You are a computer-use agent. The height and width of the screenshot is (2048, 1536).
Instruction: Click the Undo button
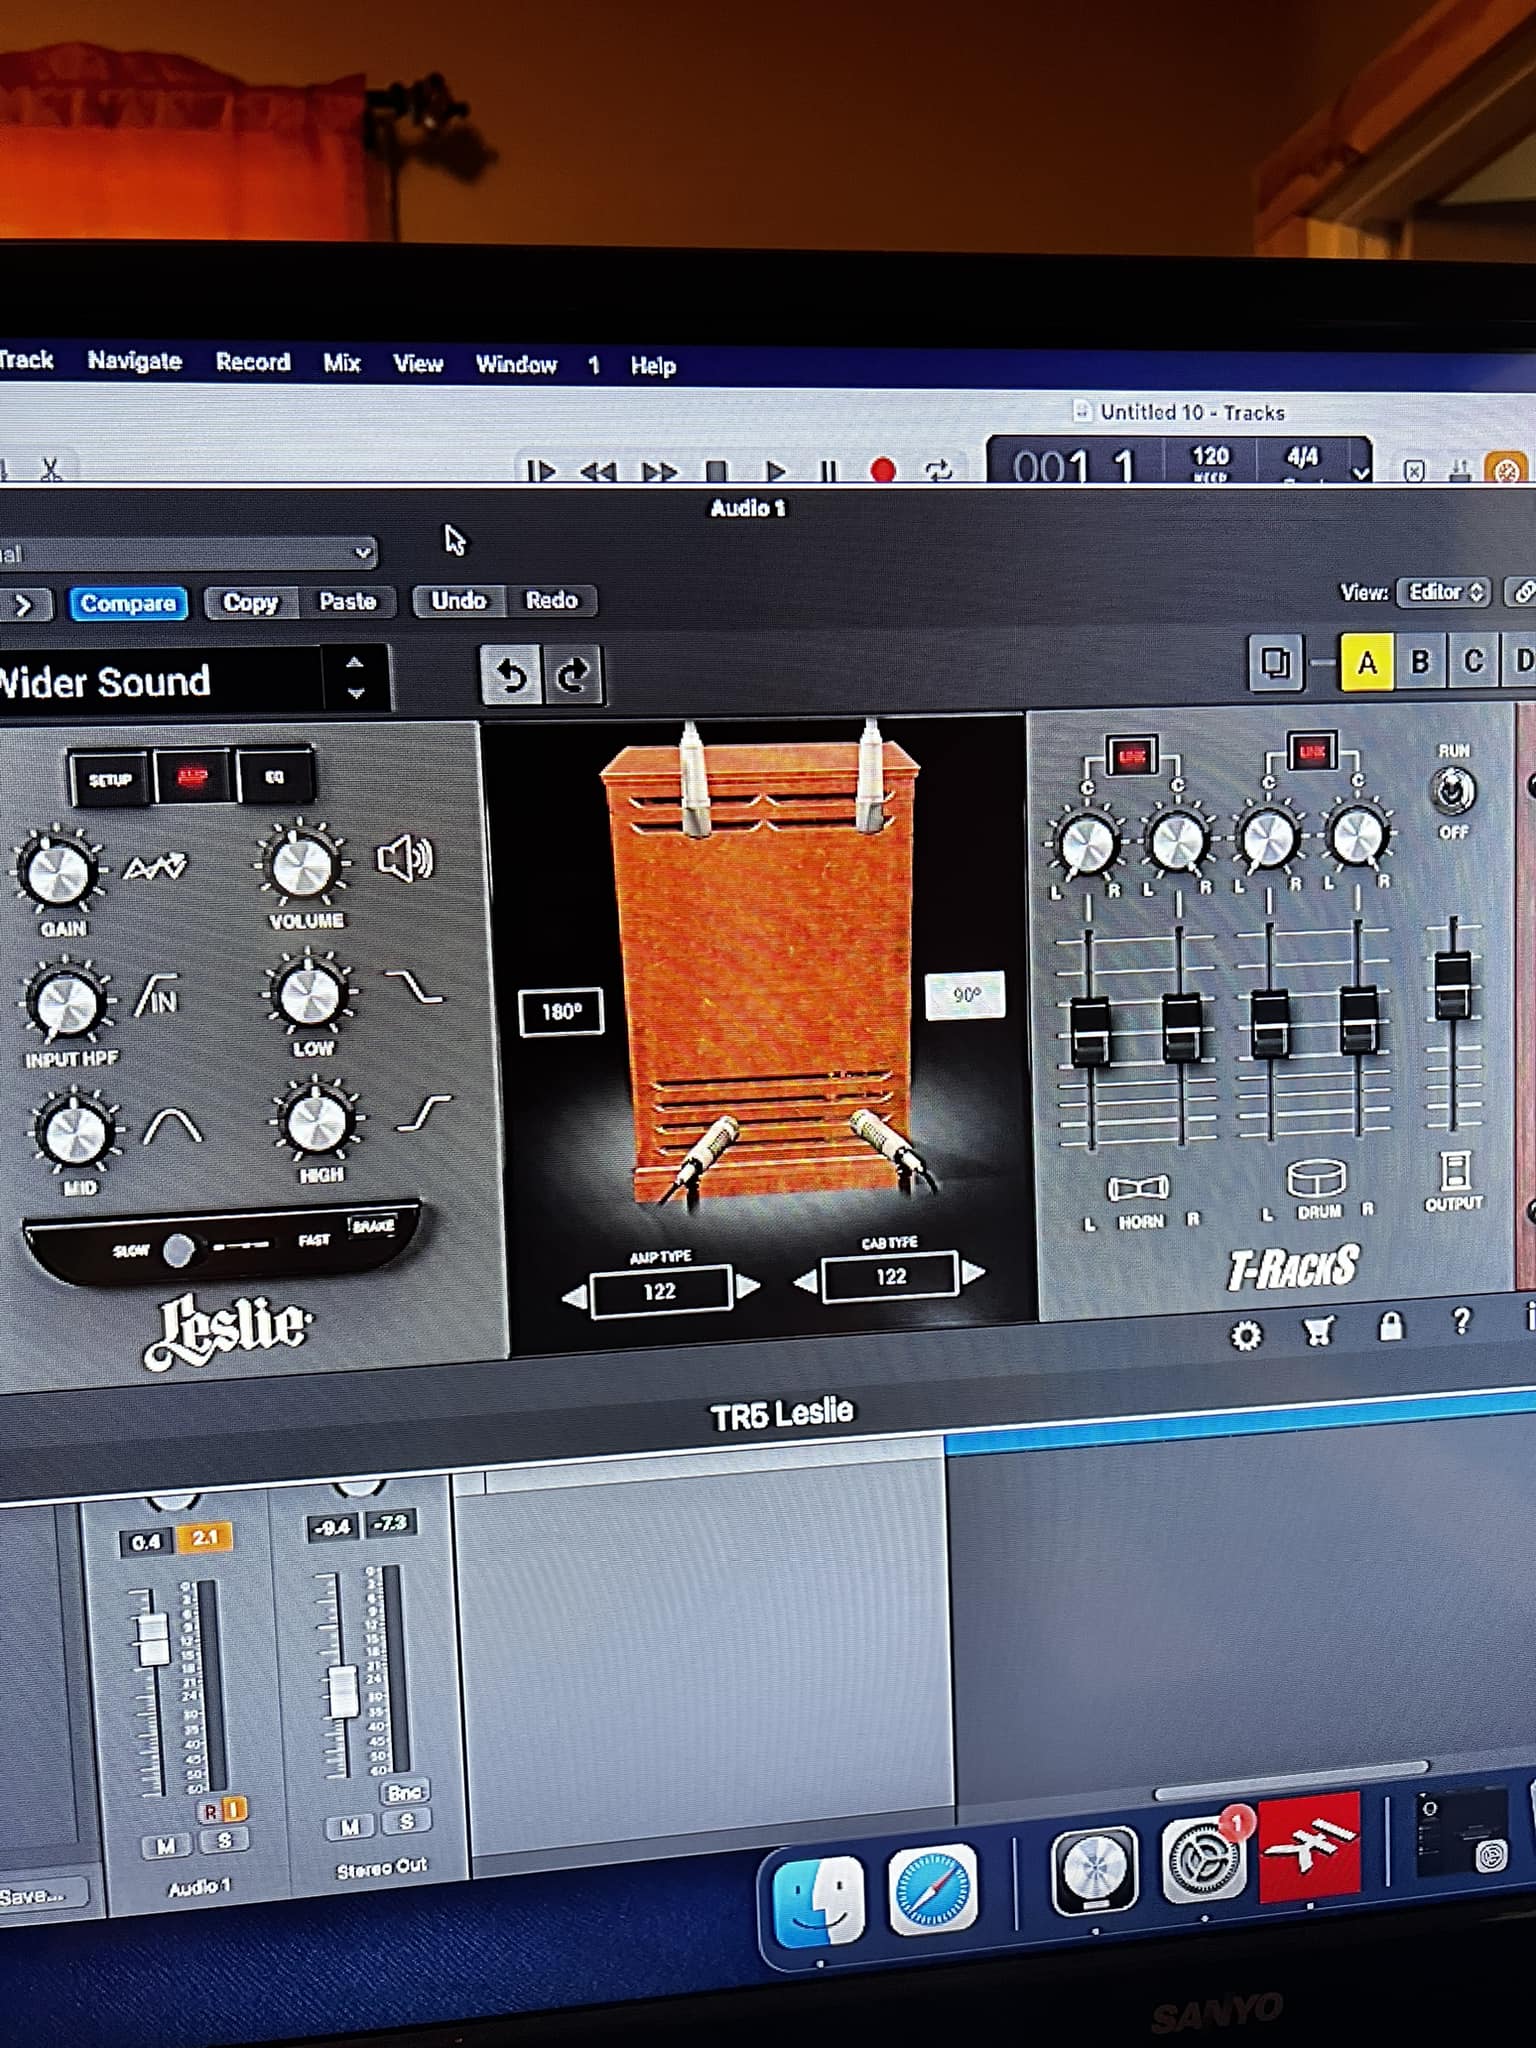pos(458,600)
